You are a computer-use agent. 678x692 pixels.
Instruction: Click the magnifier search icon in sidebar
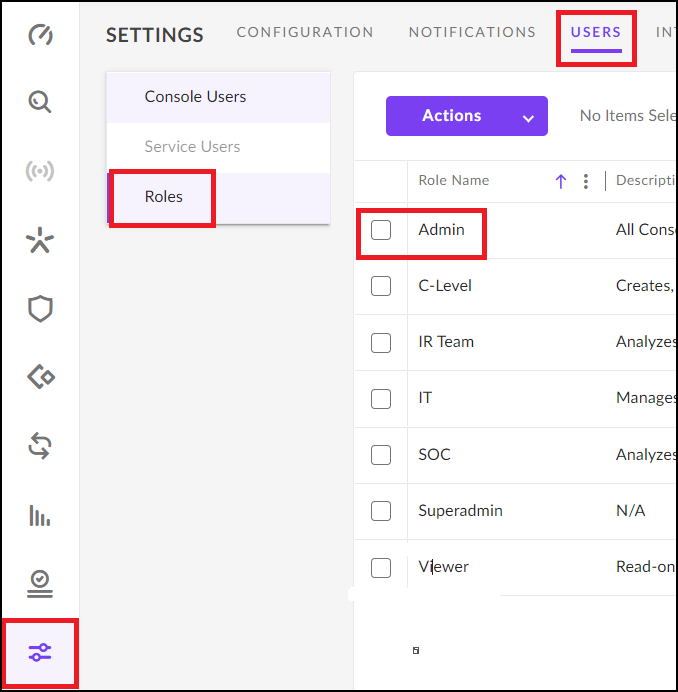pyautogui.click(x=40, y=102)
